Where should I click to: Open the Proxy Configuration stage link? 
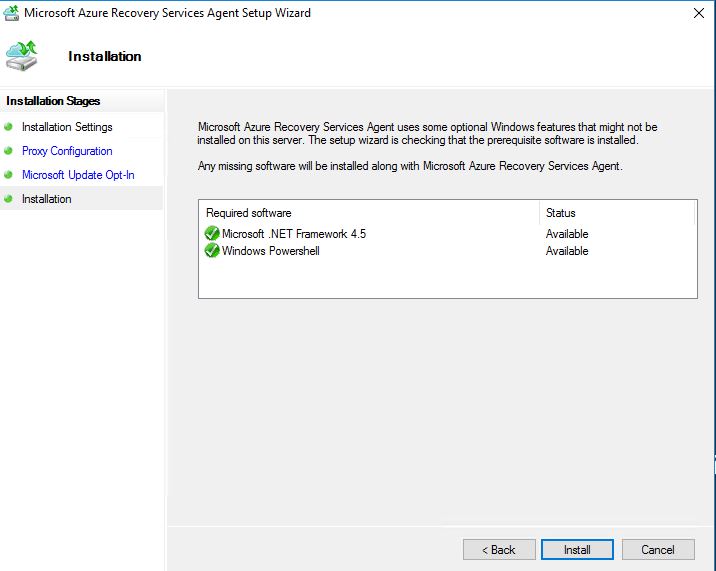pos(67,151)
